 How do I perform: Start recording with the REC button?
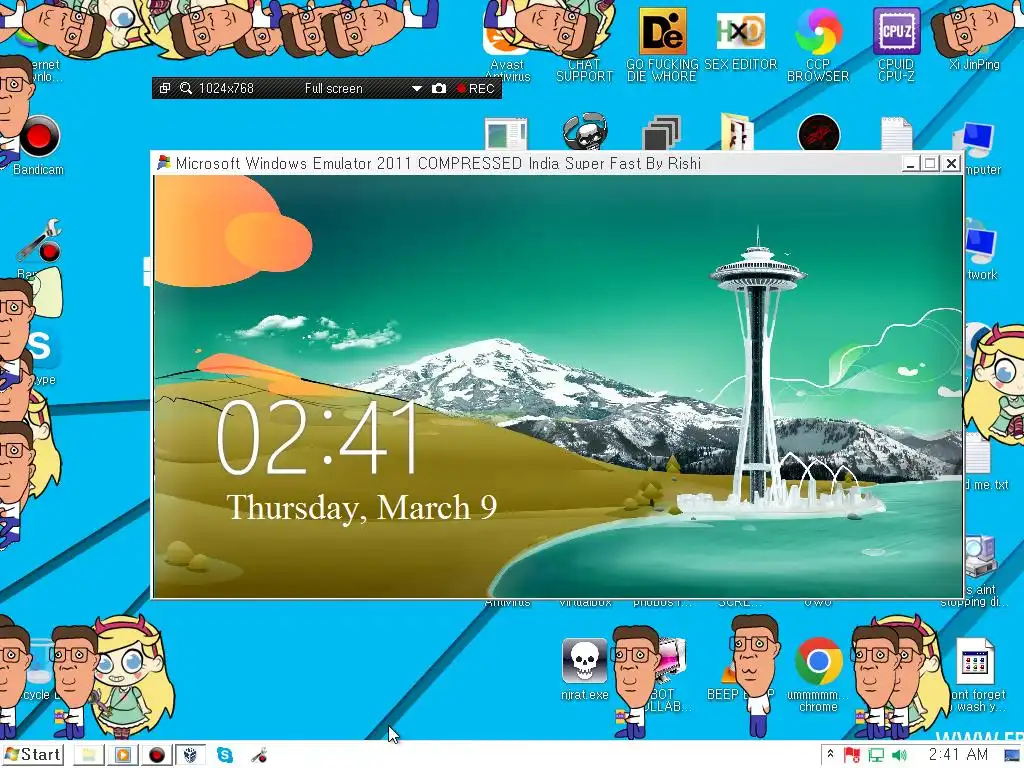point(475,88)
